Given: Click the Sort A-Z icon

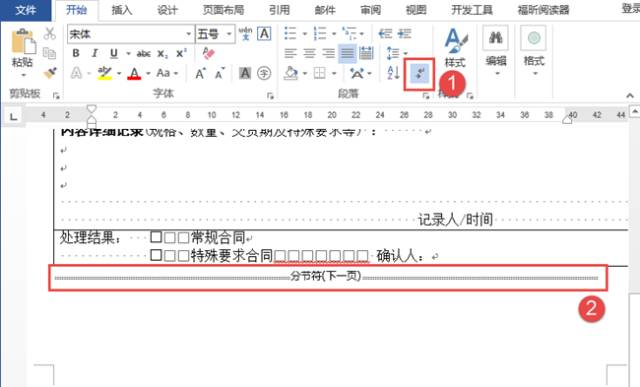Looking at the screenshot, I should coord(393,73).
